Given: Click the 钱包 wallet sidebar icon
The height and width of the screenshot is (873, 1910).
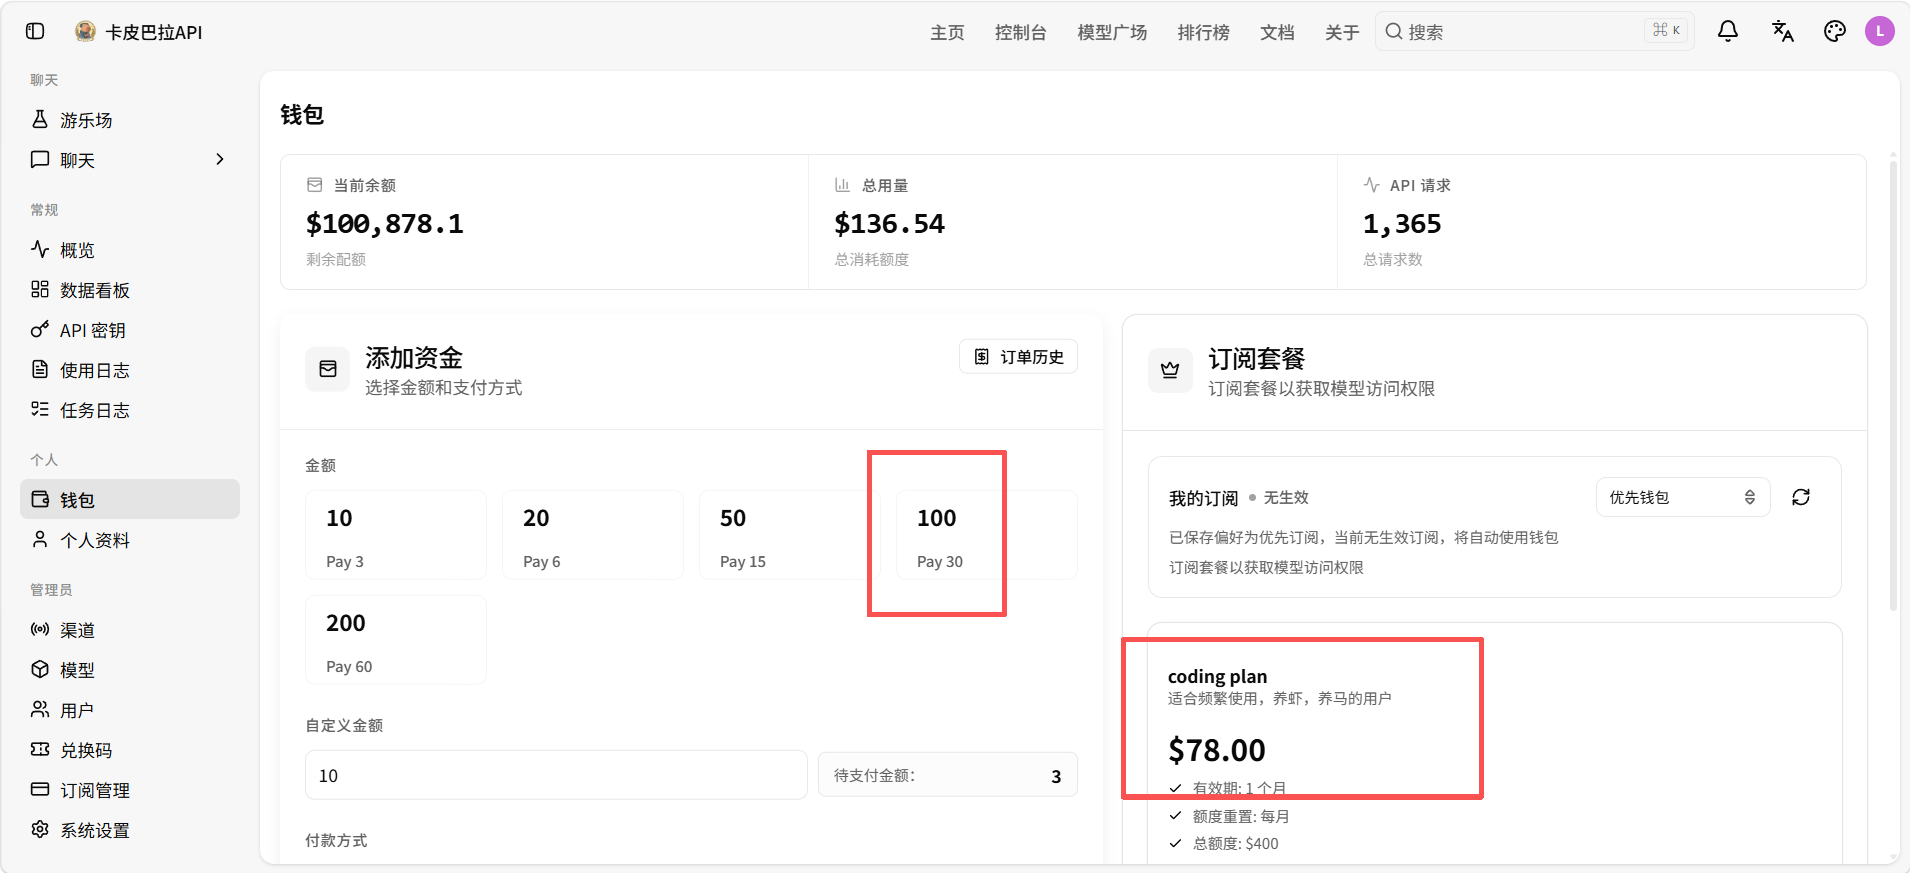Looking at the screenshot, I should coord(40,499).
